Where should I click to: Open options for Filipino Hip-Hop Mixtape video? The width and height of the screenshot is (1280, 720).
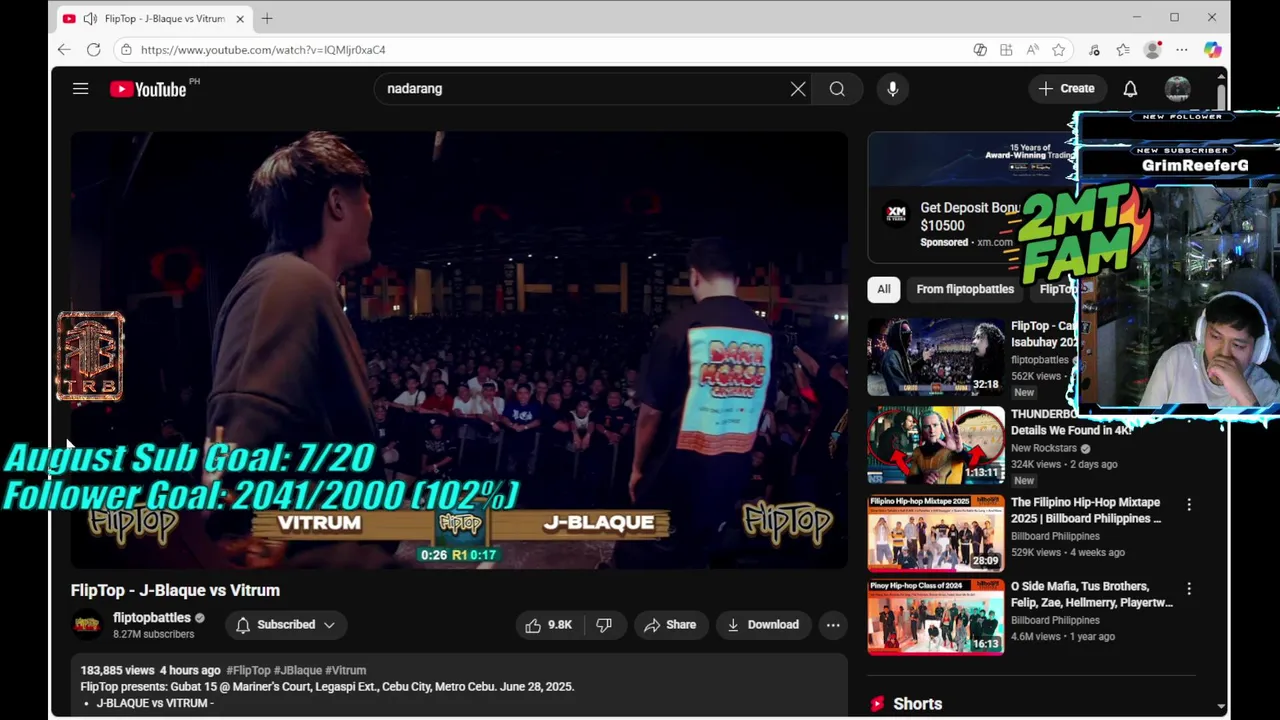[1189, 505]
